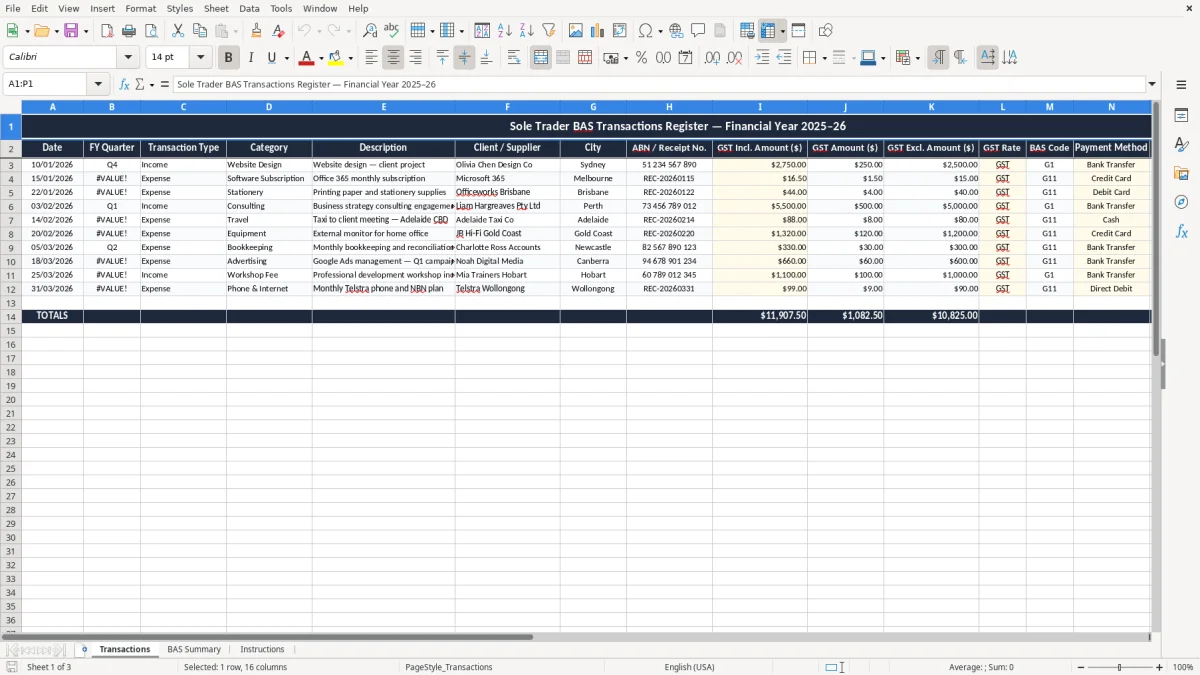
Task: Insert a special character via Omega icon
Action: click(645, 31)
